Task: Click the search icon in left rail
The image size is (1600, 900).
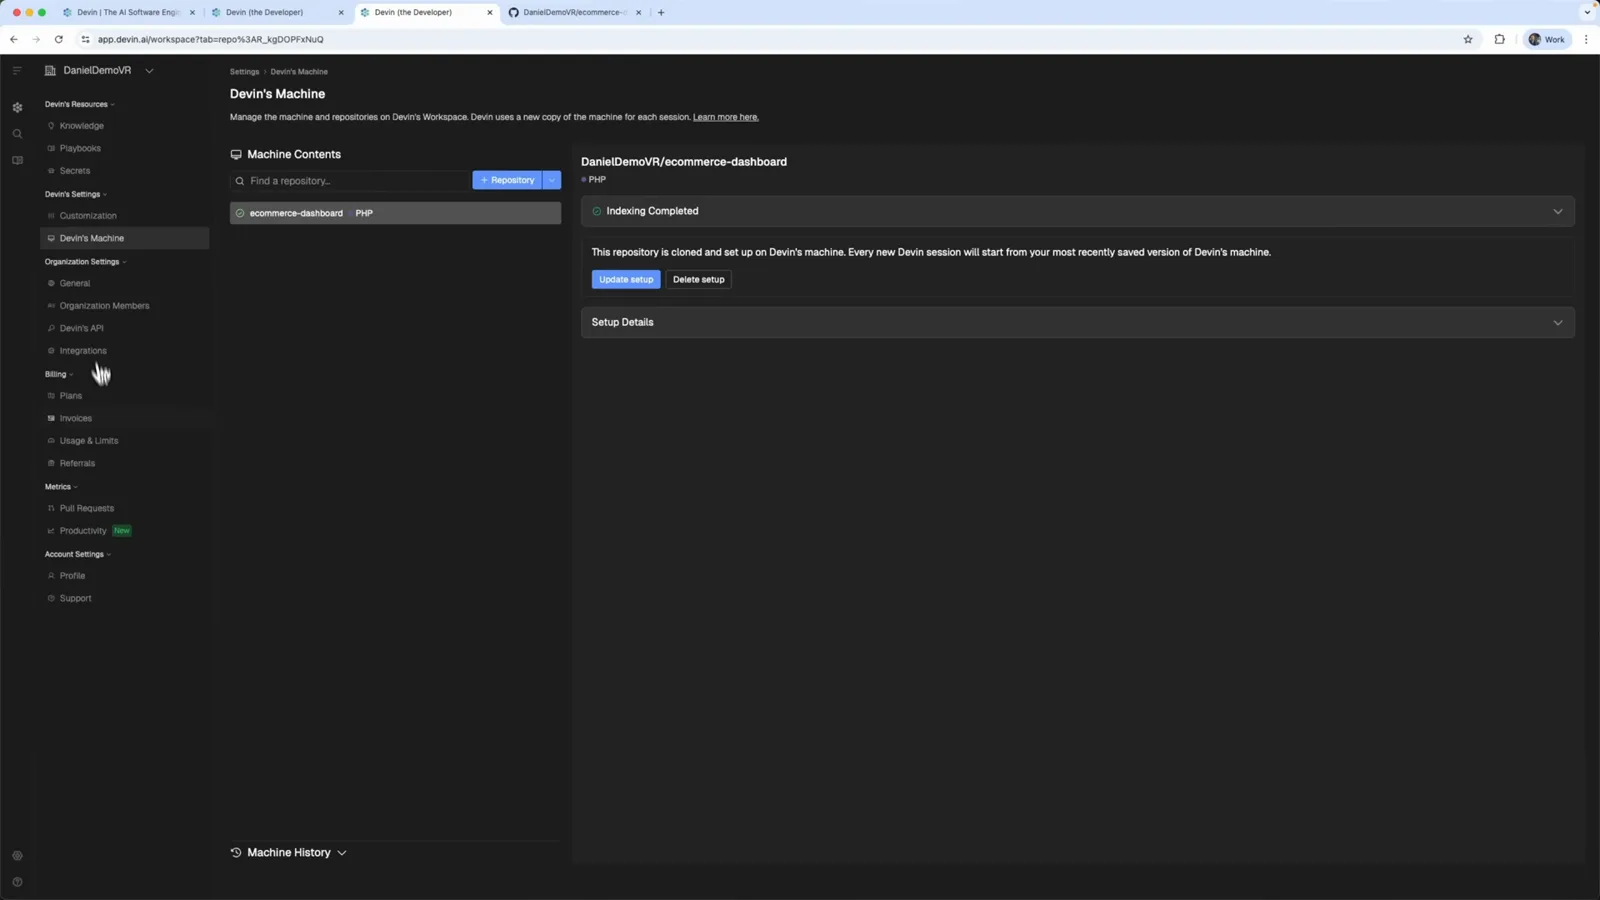Action: 17,134
